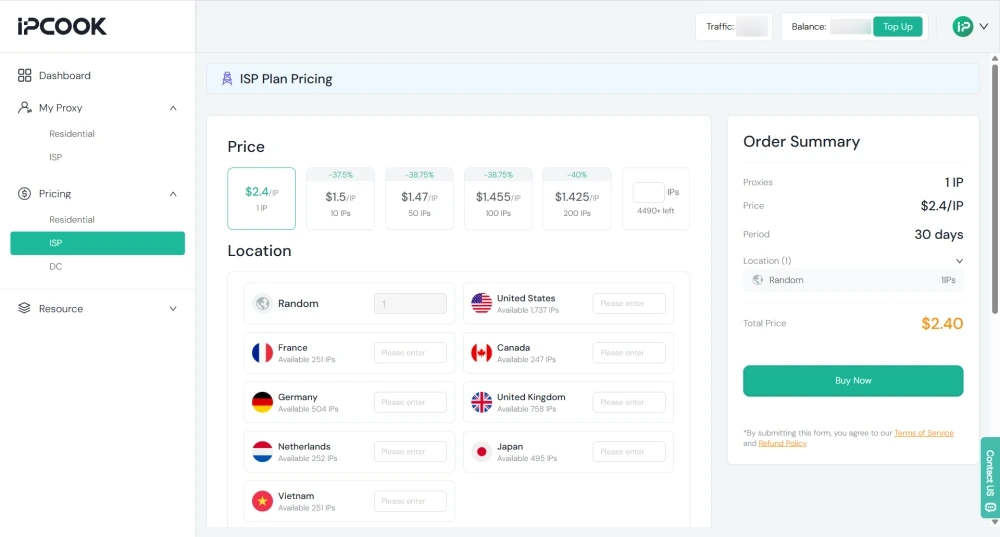1000x537 pixels.
Task: Click the France quantity input
Action: (x=410, y=353)
